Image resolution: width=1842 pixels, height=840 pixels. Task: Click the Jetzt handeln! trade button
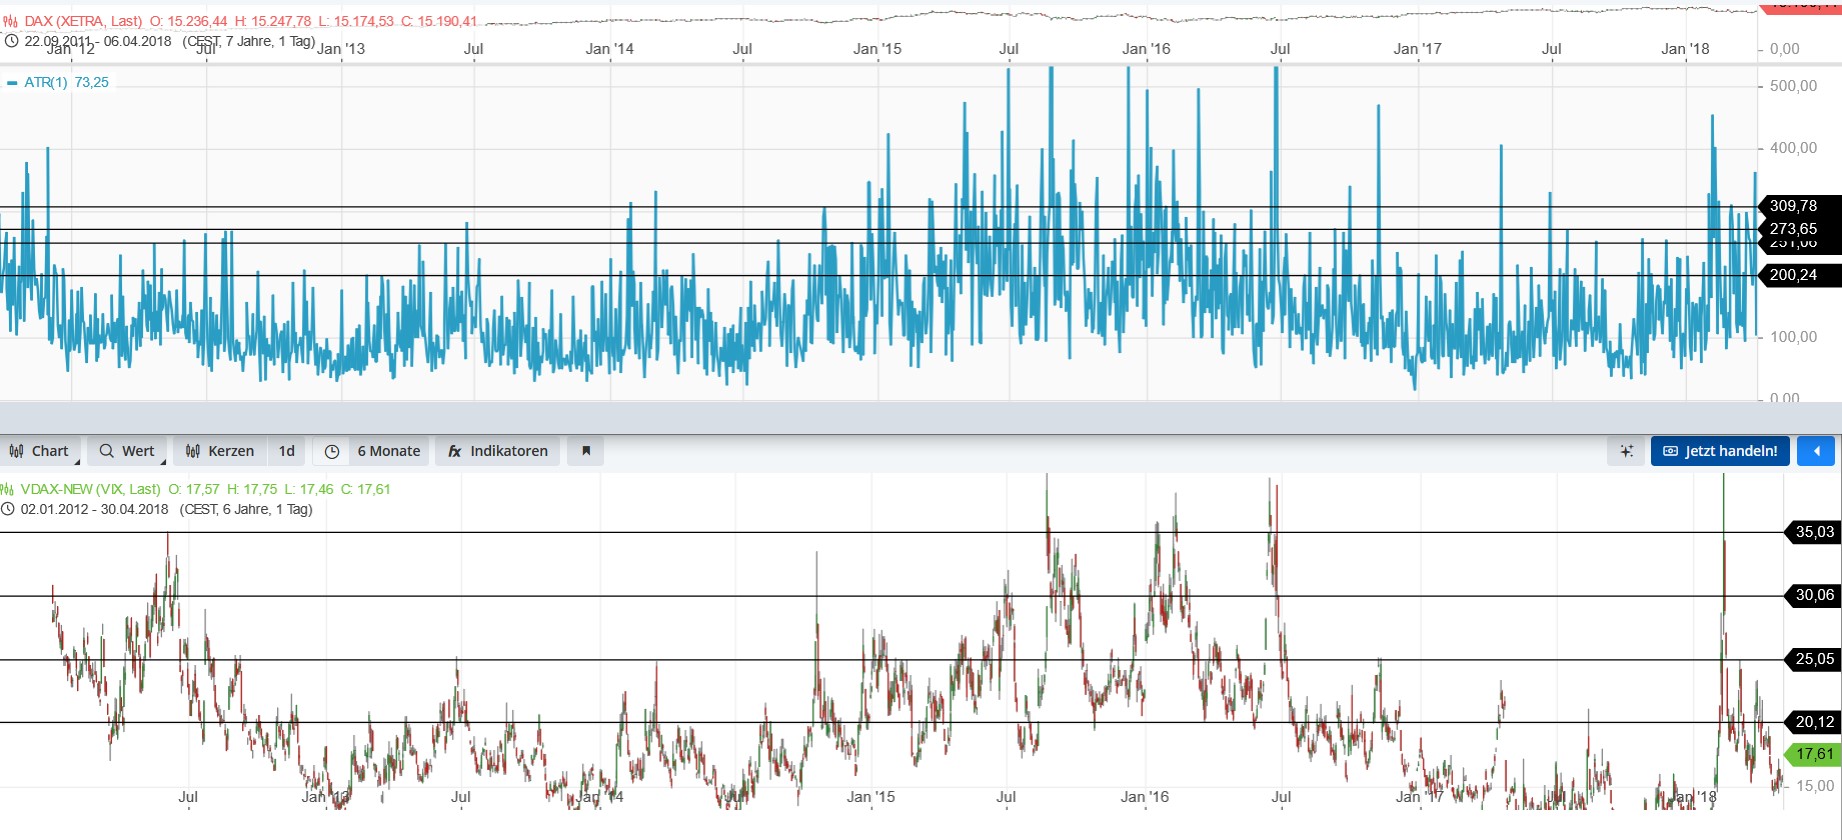(x=1720, y=451)
